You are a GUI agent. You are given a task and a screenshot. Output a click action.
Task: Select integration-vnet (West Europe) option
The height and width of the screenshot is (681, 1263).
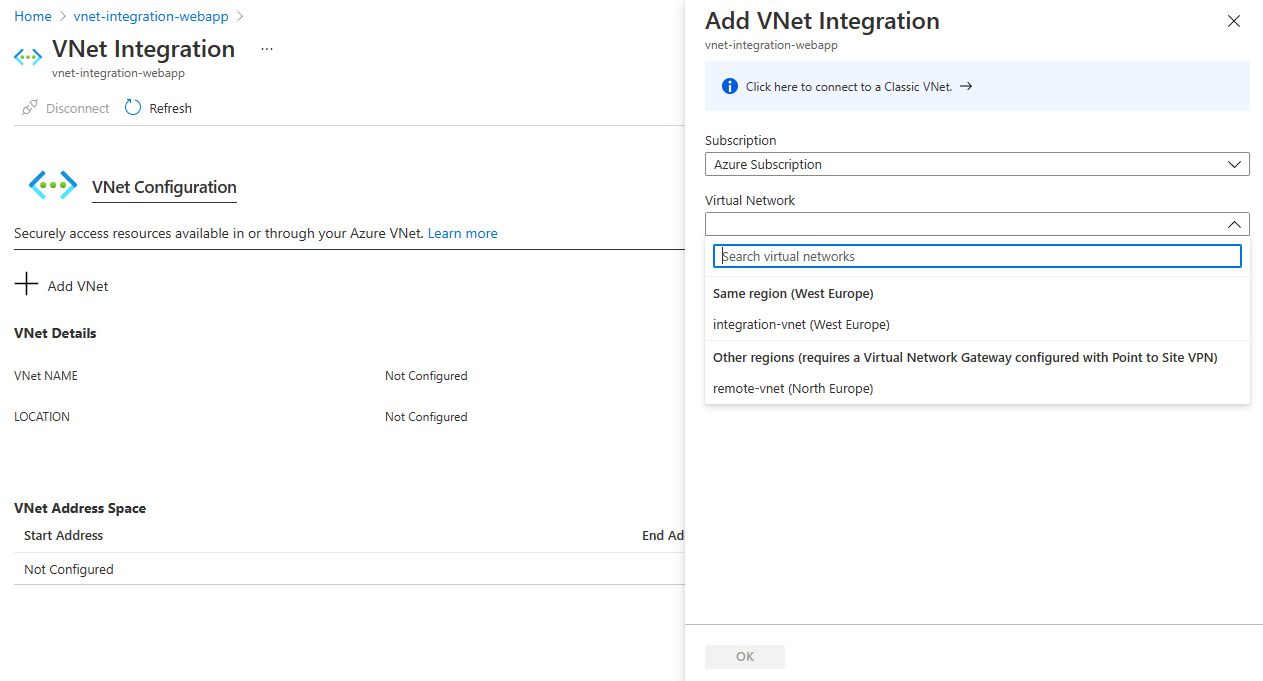(801, 324)
